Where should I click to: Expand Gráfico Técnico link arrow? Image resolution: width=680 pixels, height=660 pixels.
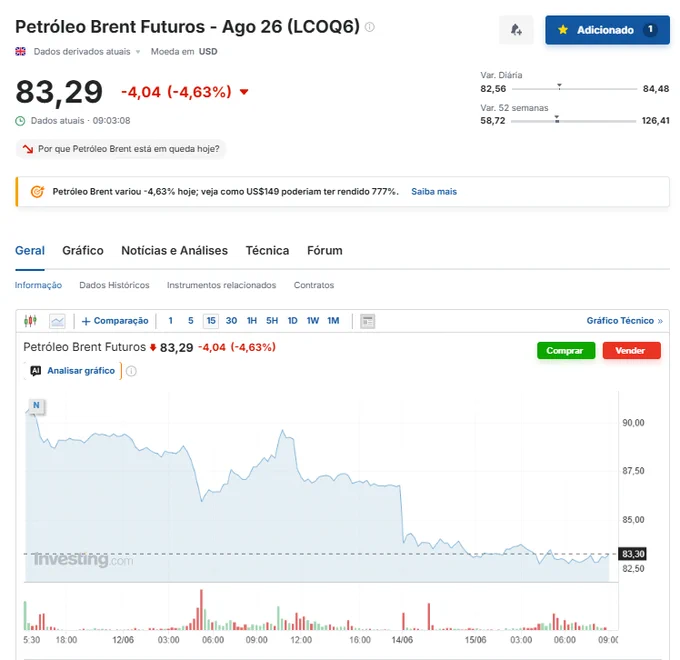pyautogui.click(x=660, y=321)
